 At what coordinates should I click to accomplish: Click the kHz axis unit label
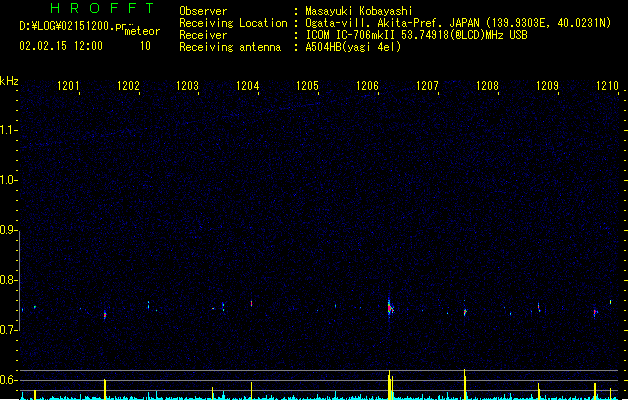[9, 81]
